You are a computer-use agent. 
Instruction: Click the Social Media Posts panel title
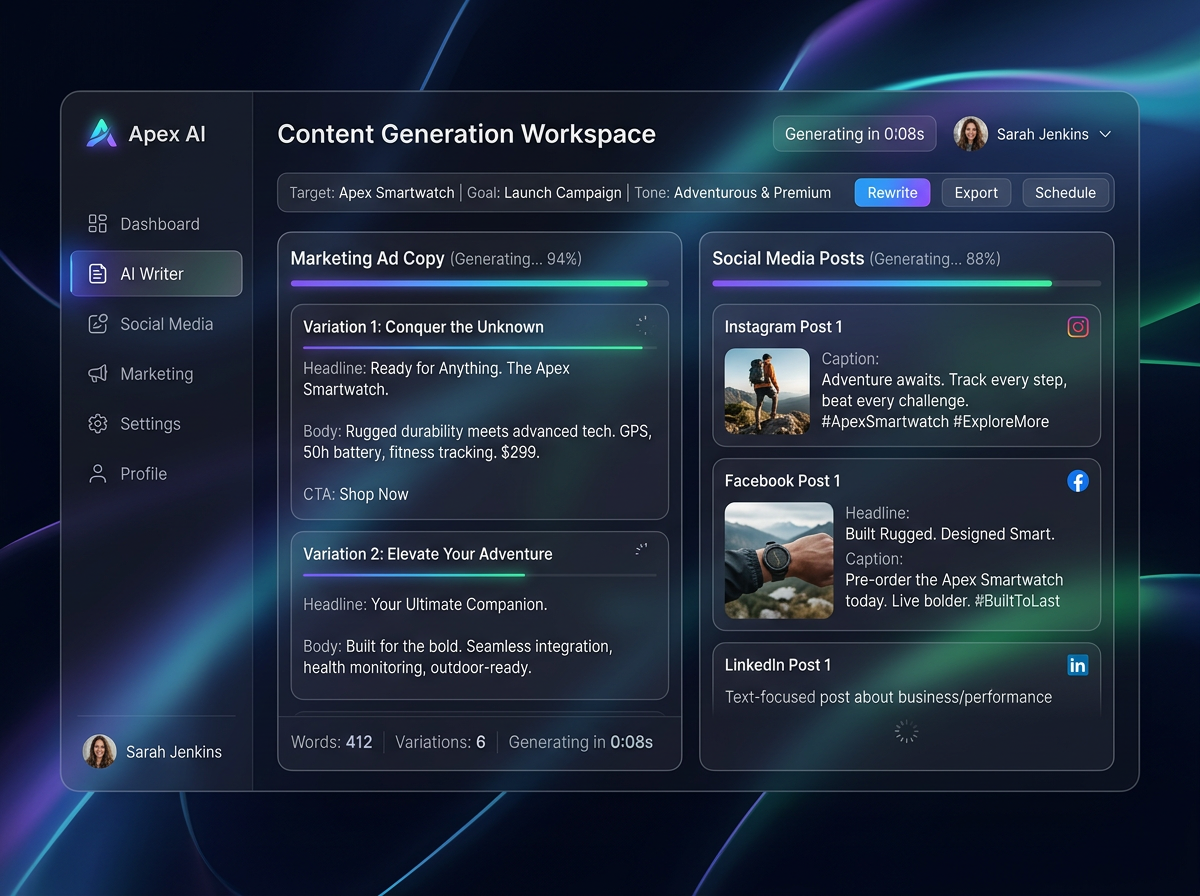(788, 258)
